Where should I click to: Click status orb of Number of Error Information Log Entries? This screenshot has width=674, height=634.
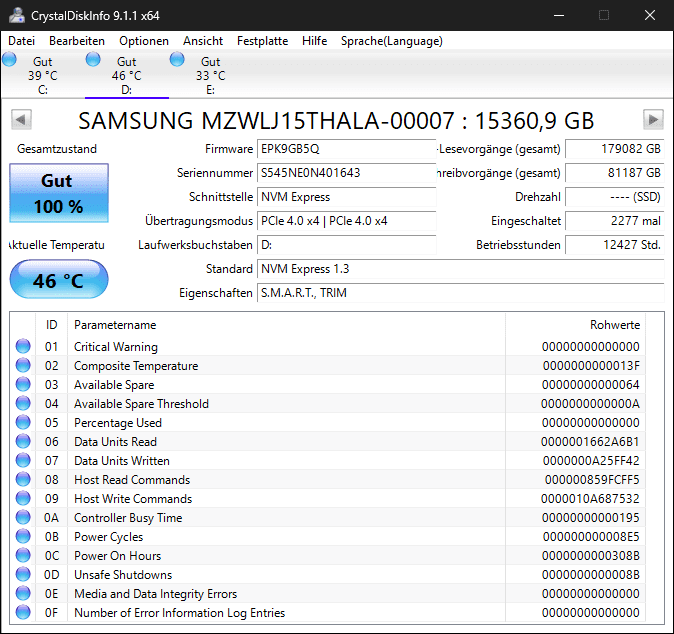pos(23,613)
